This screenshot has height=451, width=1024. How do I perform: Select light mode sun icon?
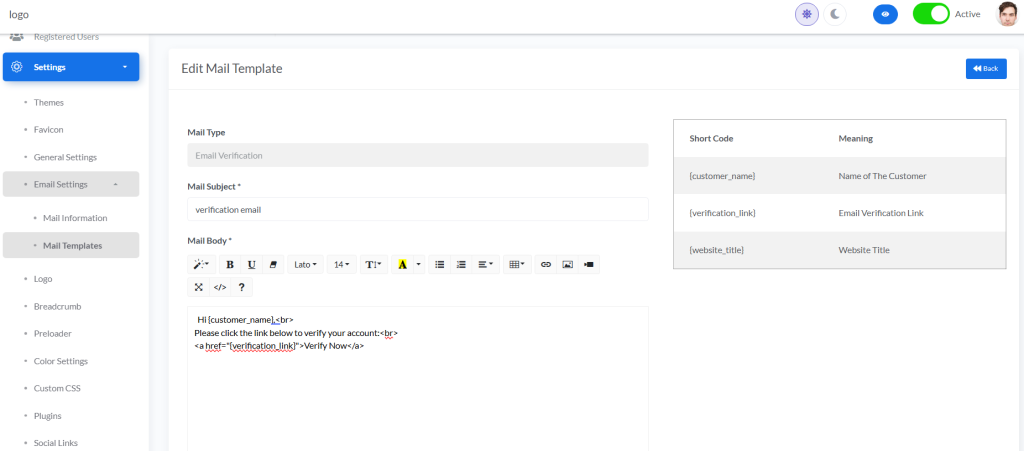807,14
